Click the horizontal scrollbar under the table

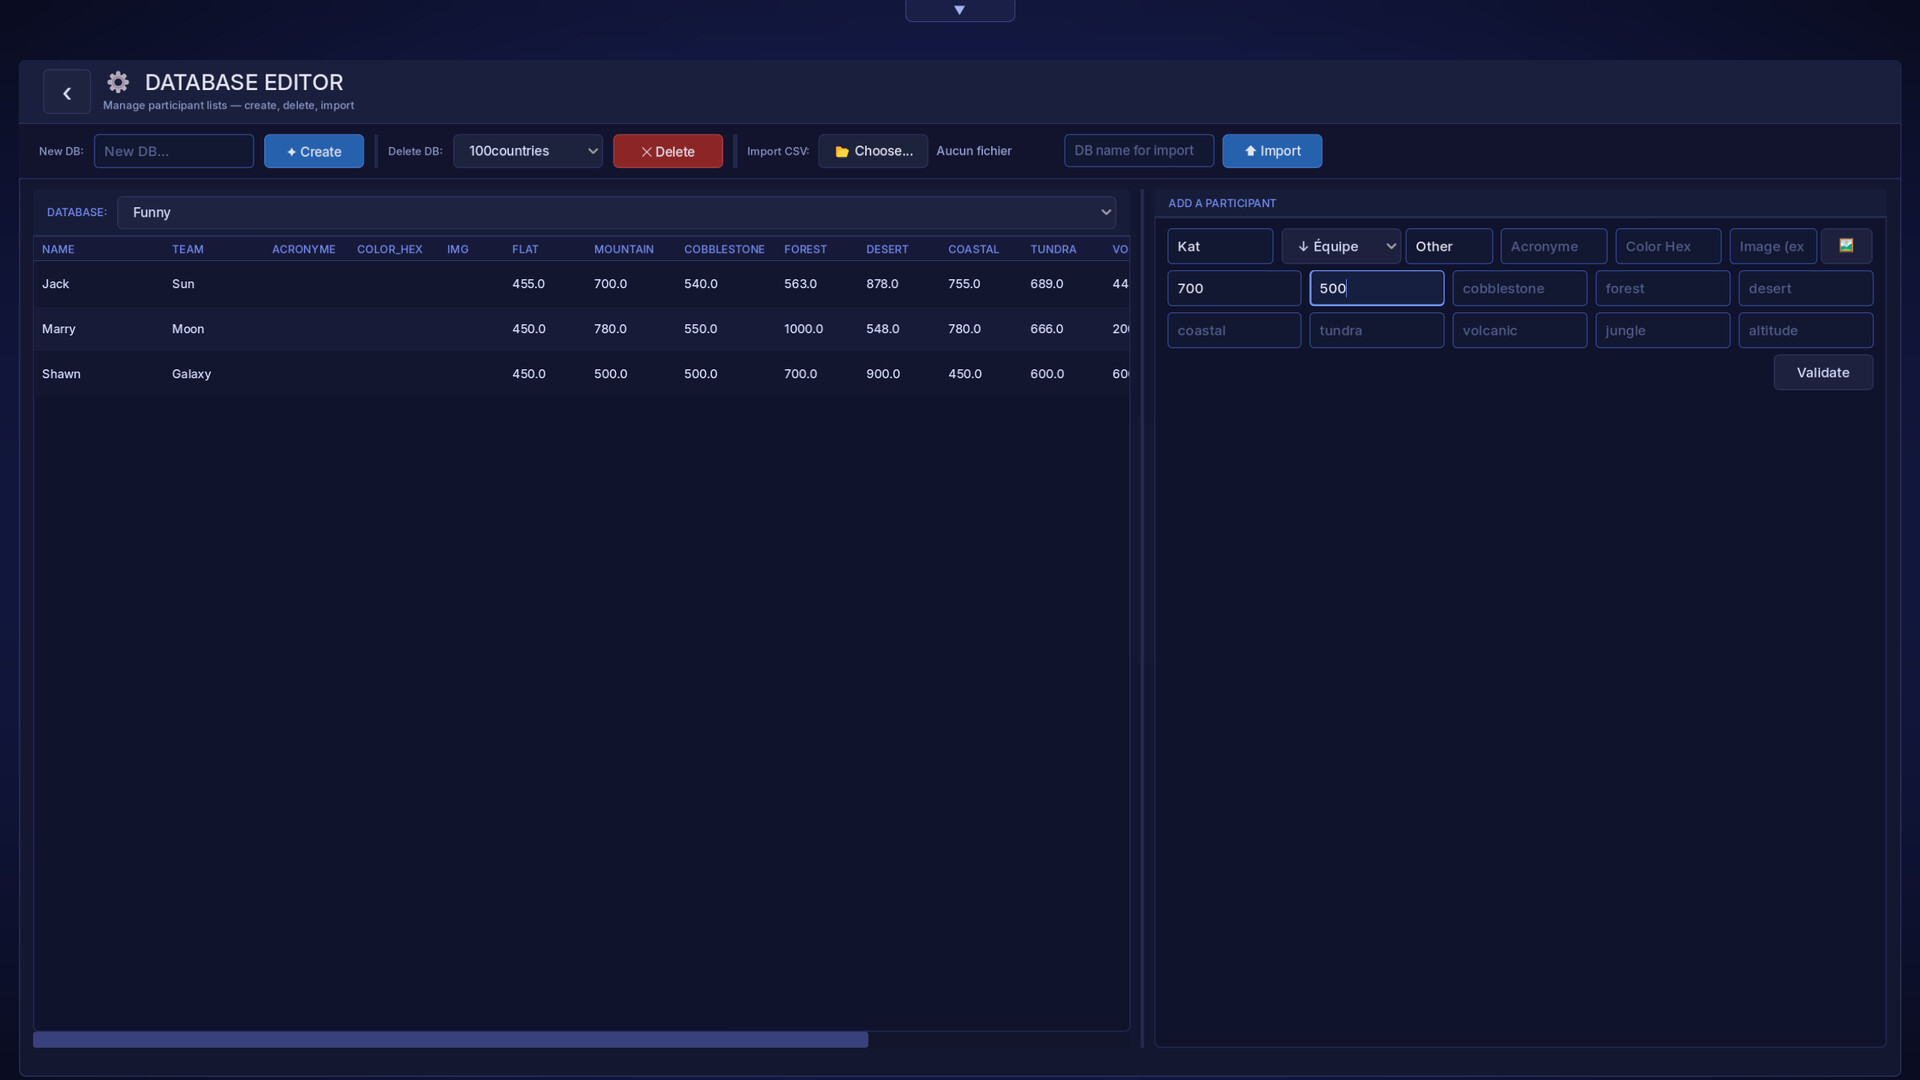[x=451, y=1040]
